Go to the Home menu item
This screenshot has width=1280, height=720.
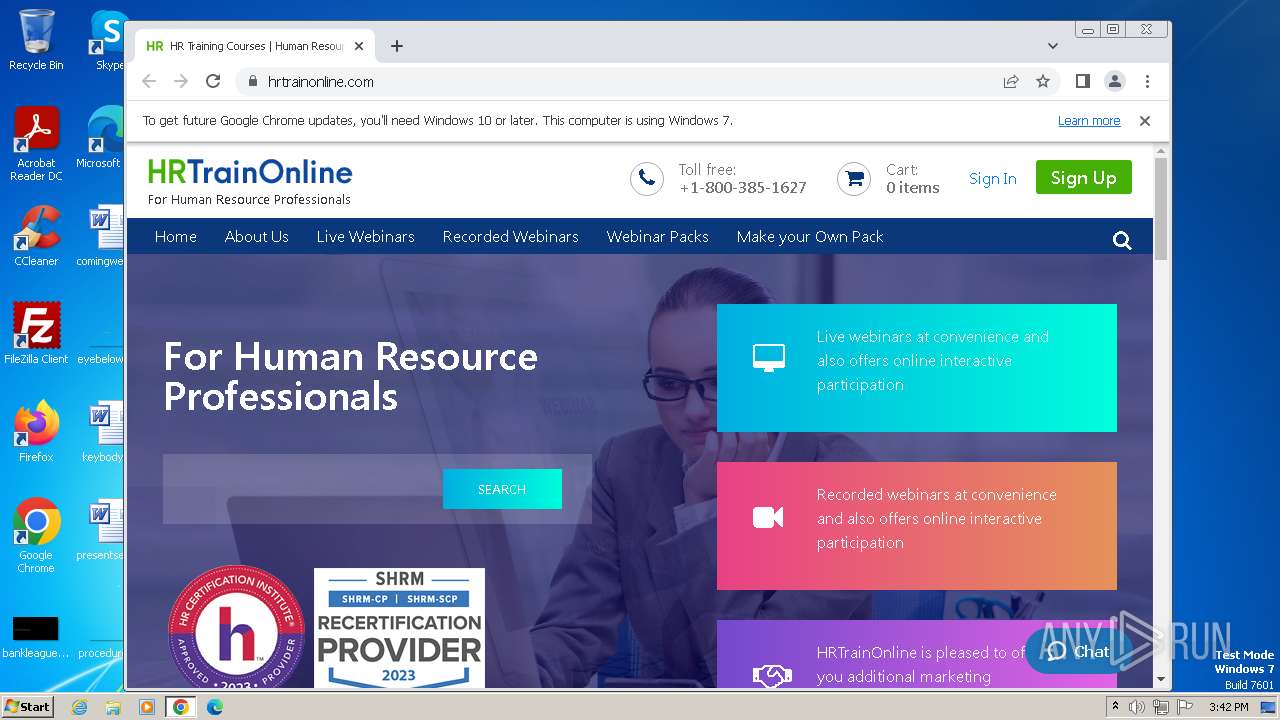[x=176, y=237]
